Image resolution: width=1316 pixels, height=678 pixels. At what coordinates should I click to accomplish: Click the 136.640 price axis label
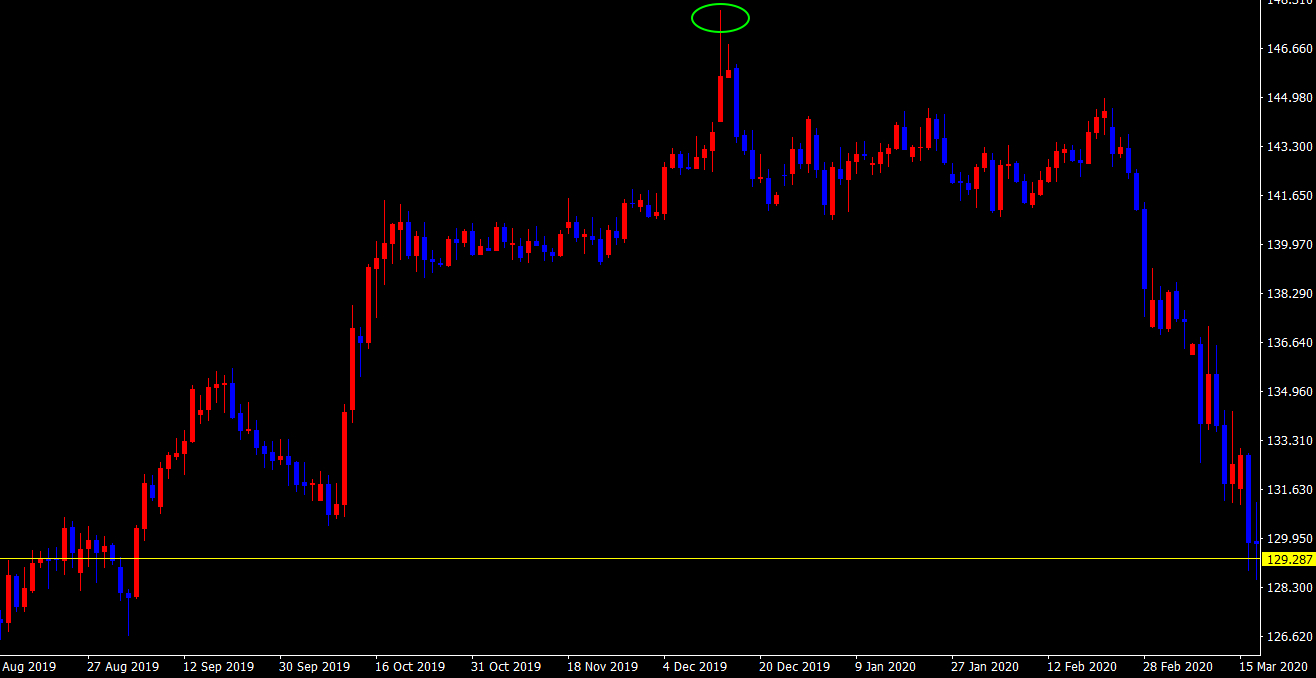(x=1288, y=343)
